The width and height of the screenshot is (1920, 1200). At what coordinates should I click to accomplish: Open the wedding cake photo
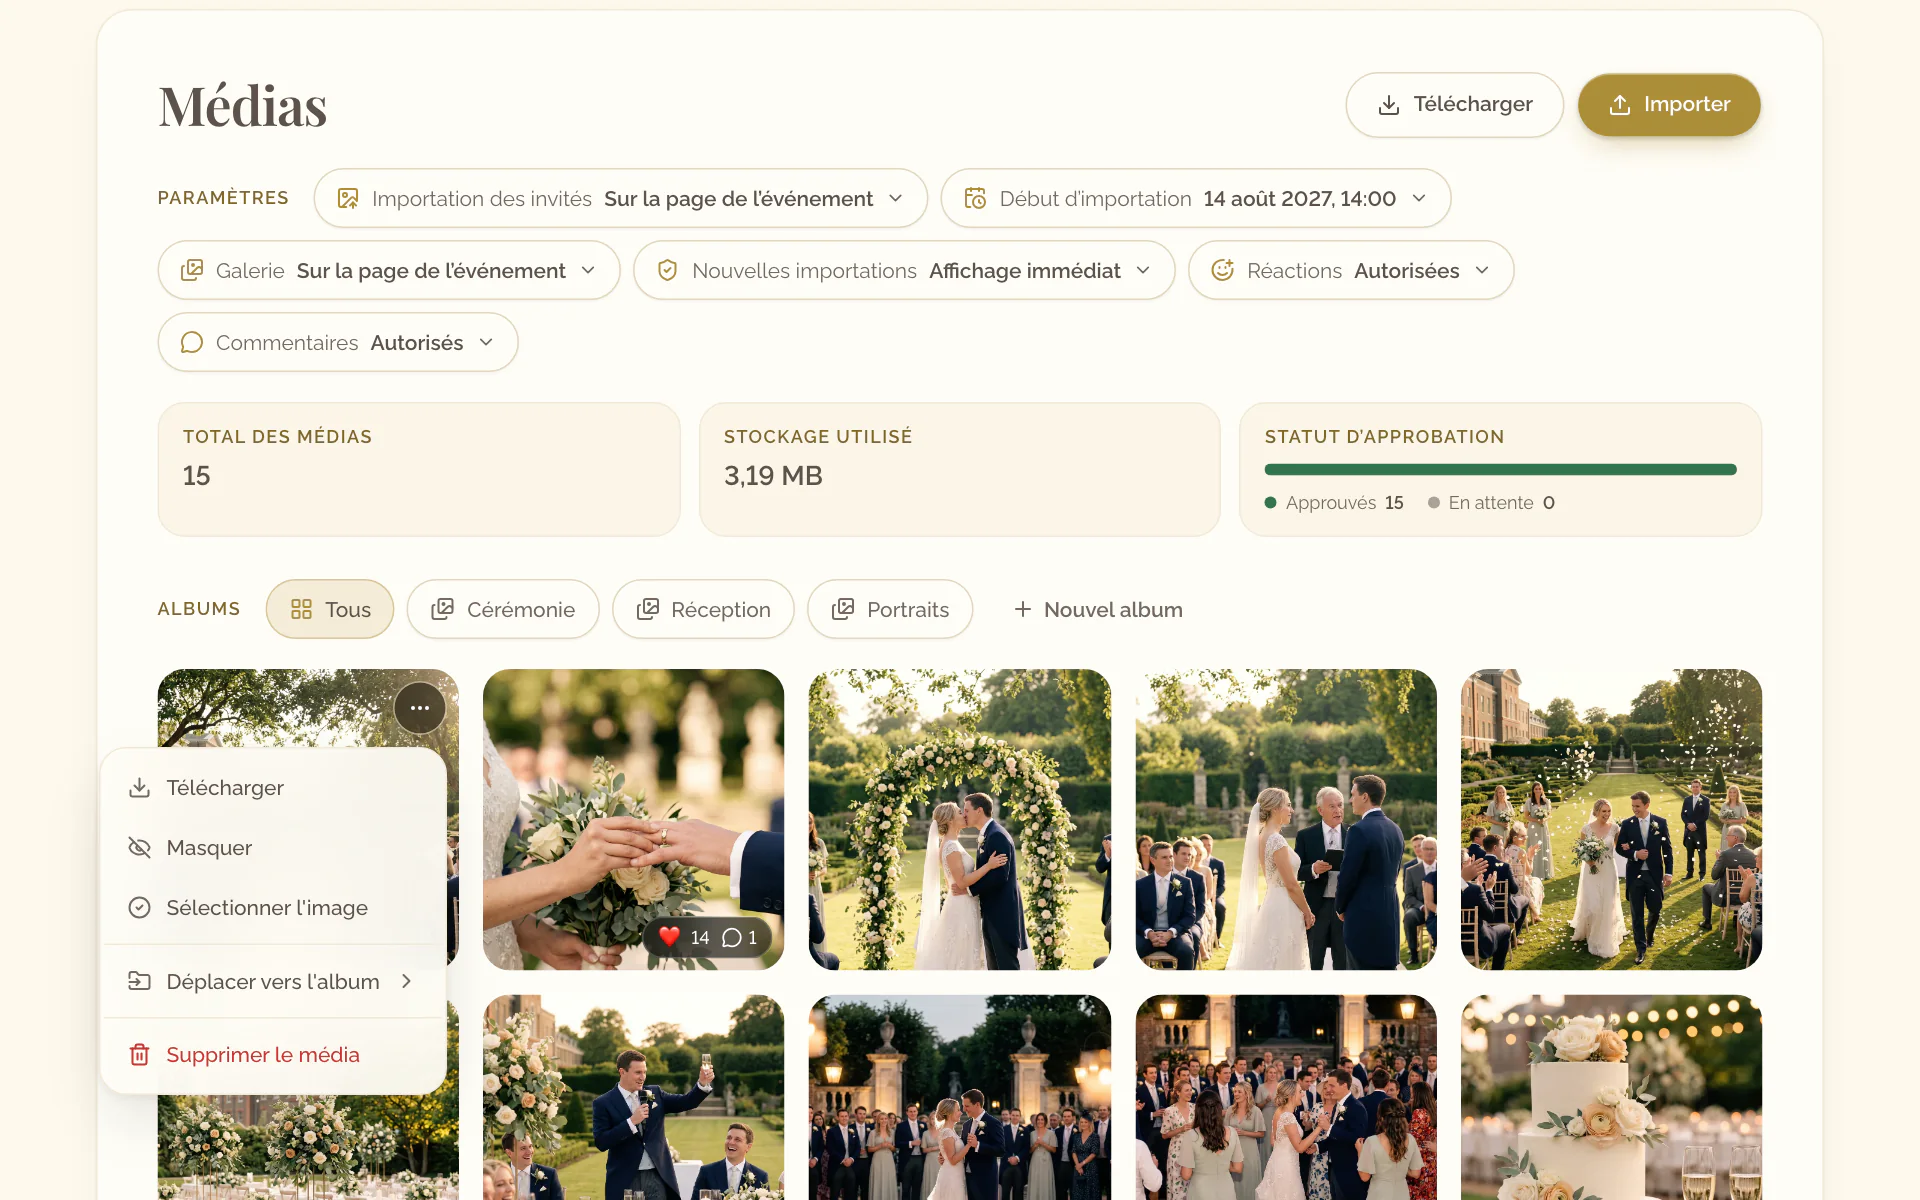pyautogui.click(x=1611, y=1097)
